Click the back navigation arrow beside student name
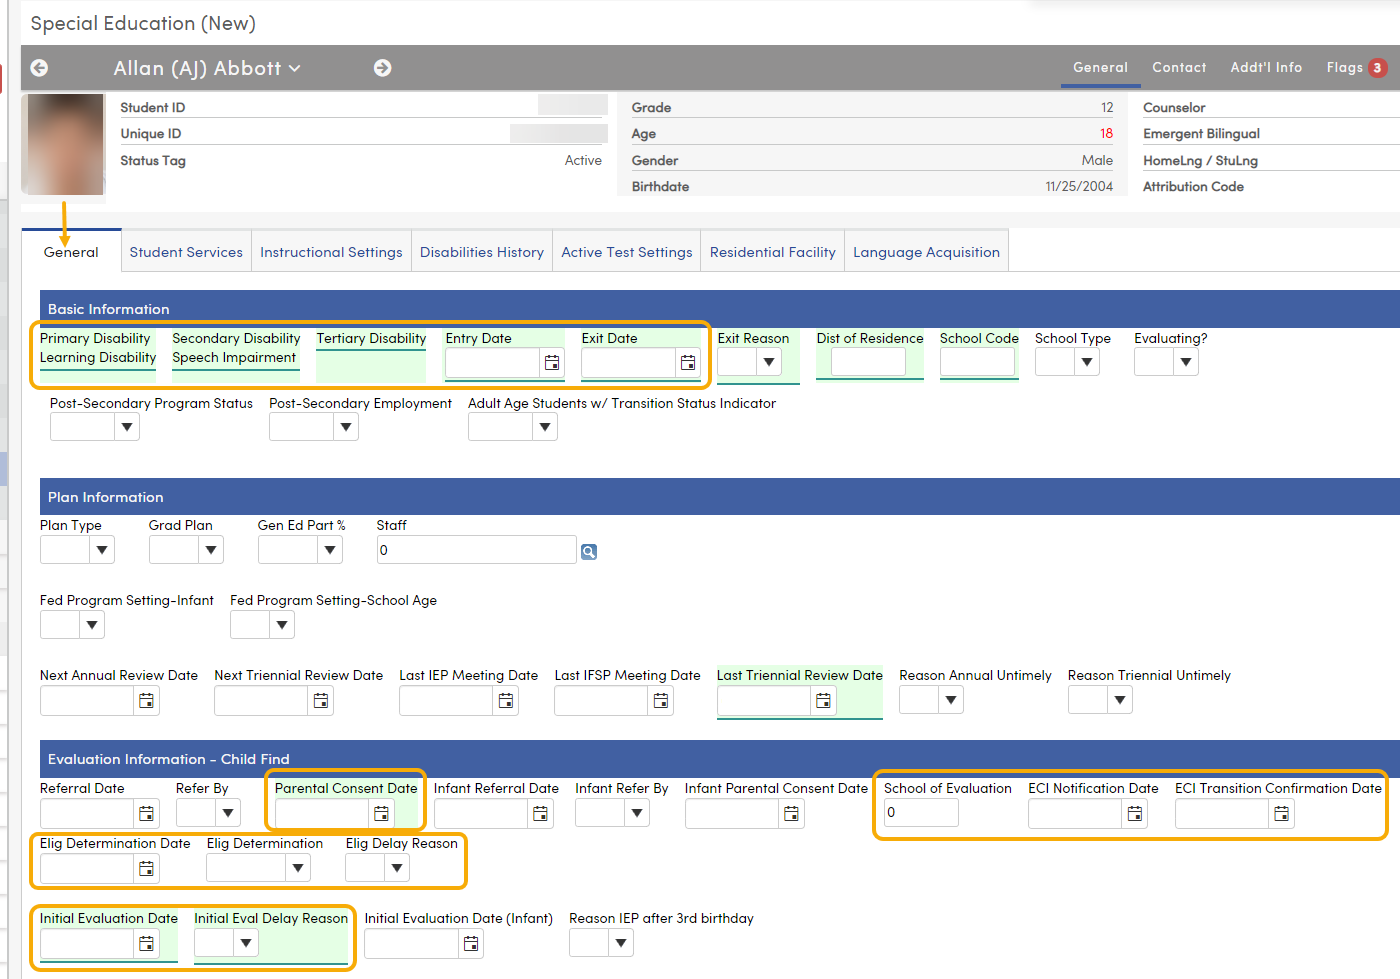The height and width of the screenshot is (979, 1400). (x=38, y=68)
